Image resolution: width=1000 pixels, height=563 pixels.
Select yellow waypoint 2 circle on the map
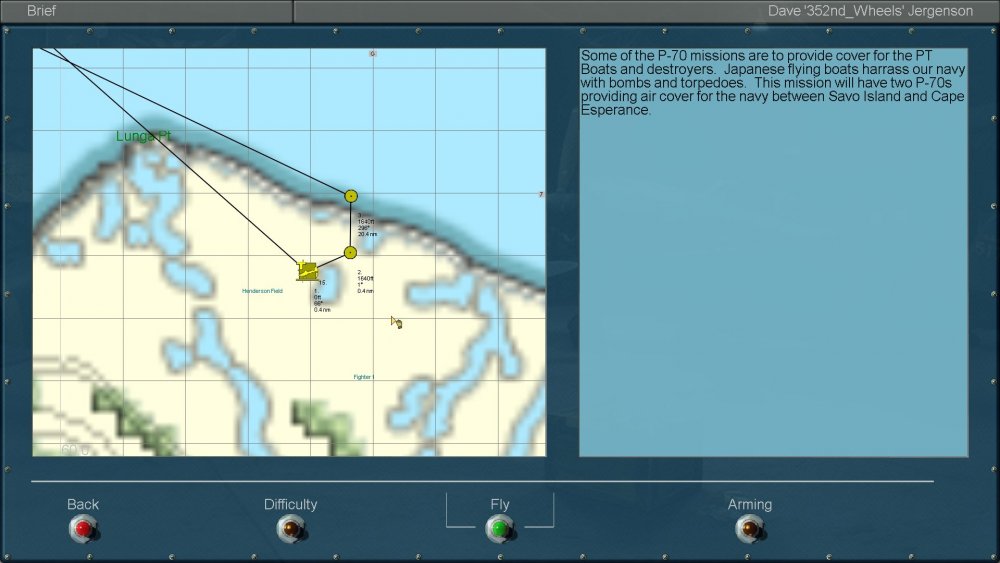350,252
